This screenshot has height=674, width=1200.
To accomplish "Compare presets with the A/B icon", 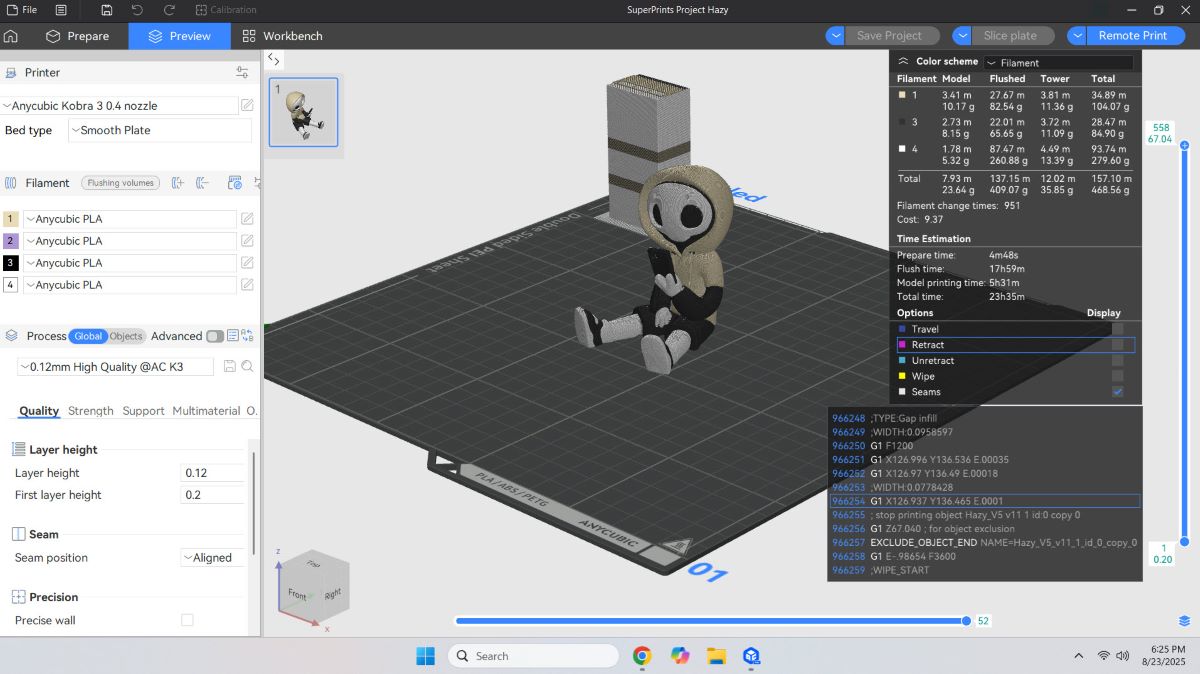I will pyautogui.click(x=247, y=336).
